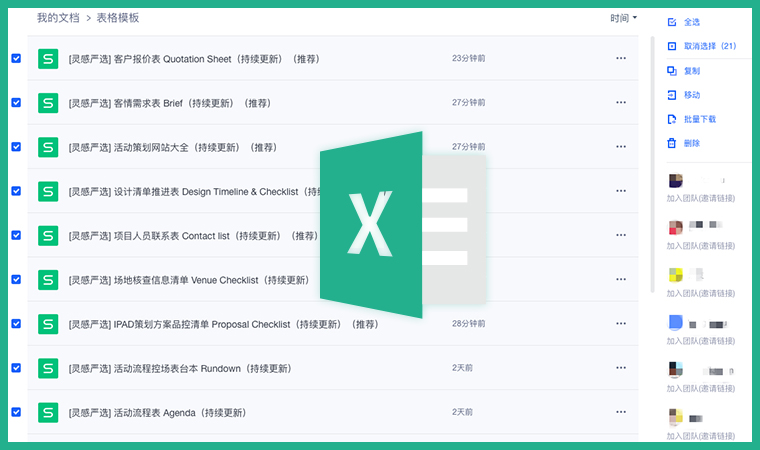760x450 pixels.
Task: Click file name IPAD策划方案品控清单 Proposal Checklist
Action: 223,324
